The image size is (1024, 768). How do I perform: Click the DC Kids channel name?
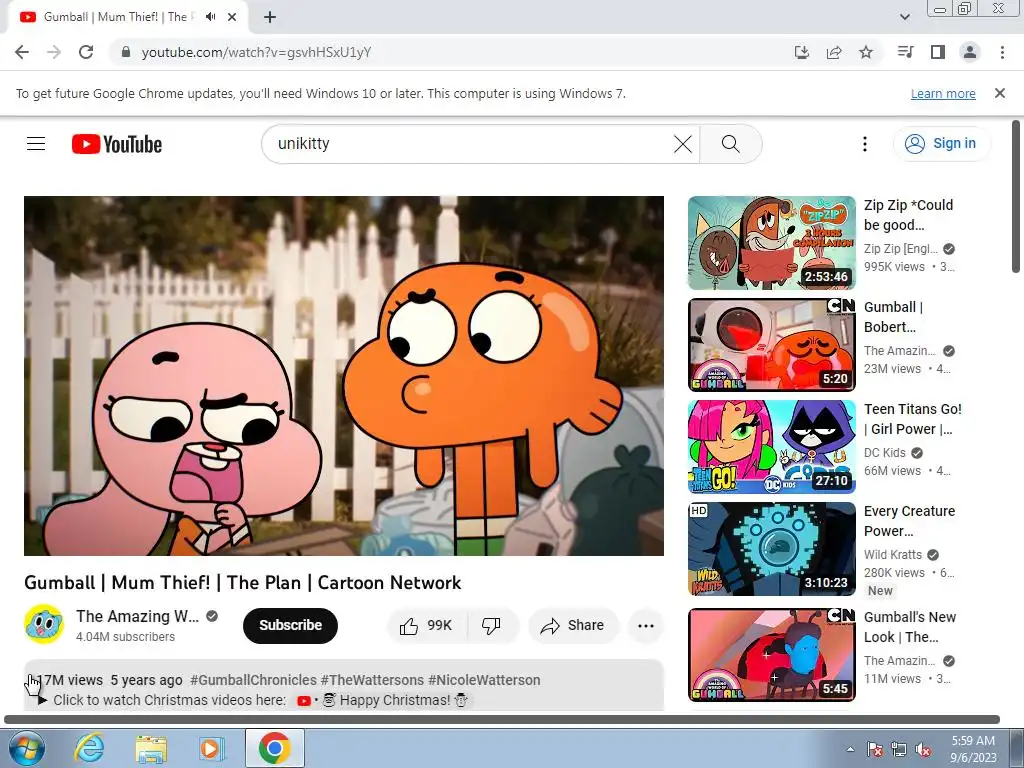click(885, 453)
